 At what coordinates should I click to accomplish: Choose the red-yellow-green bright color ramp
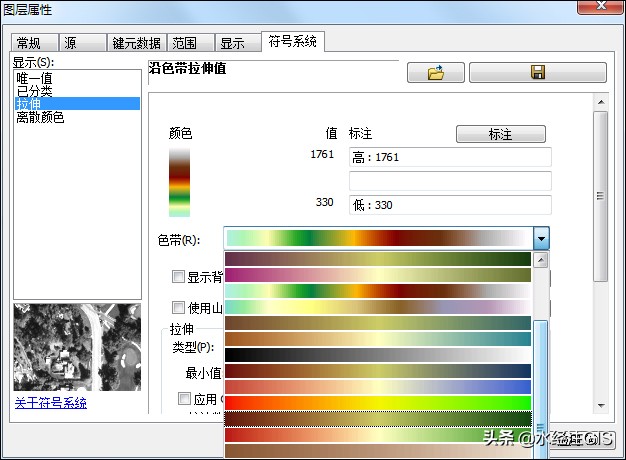point(377,402)
